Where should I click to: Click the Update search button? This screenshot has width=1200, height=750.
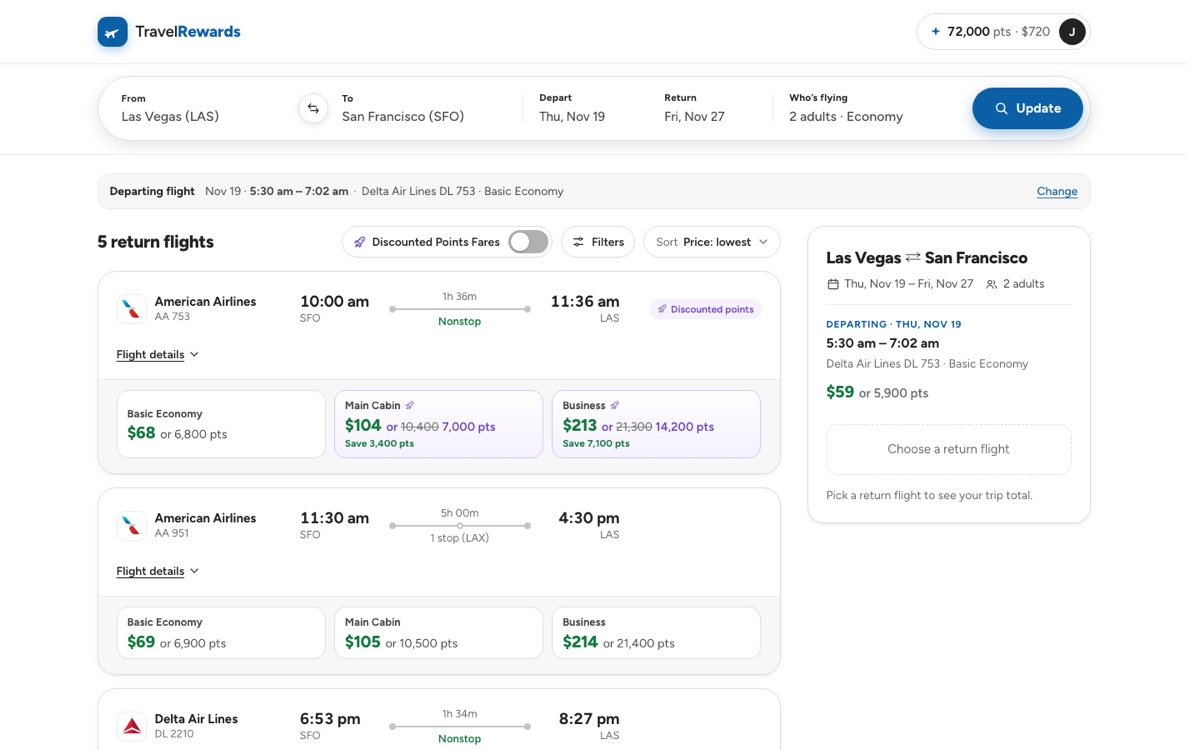[x=1027, y=108]
